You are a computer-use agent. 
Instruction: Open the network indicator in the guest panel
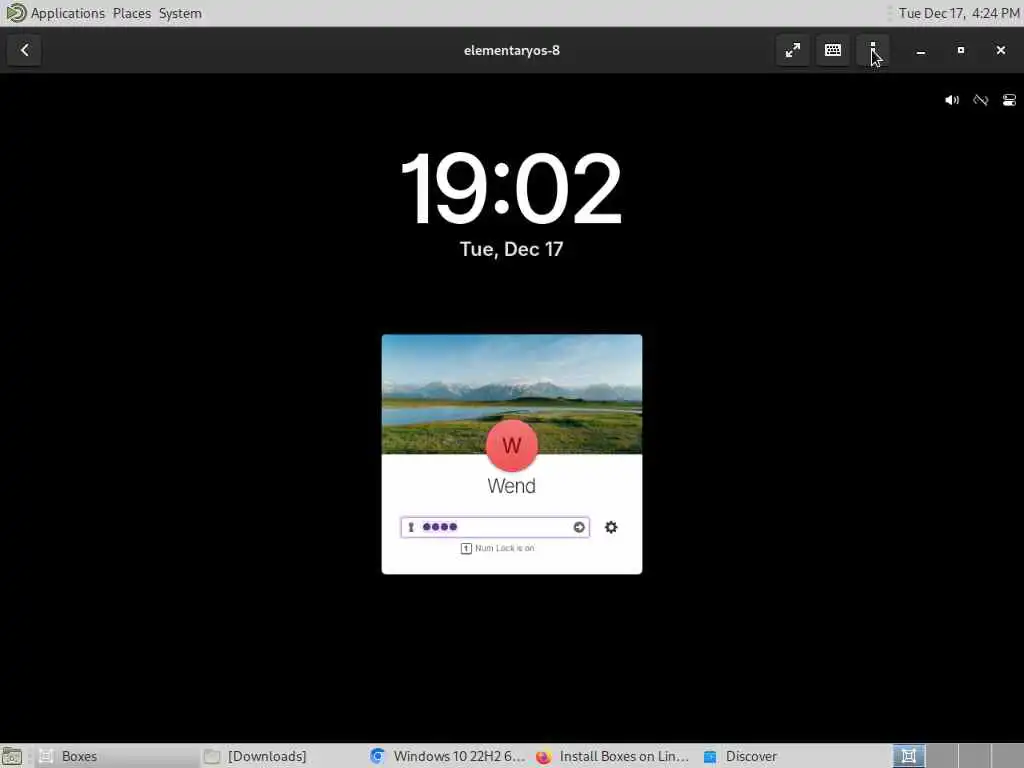click(980, 100)
